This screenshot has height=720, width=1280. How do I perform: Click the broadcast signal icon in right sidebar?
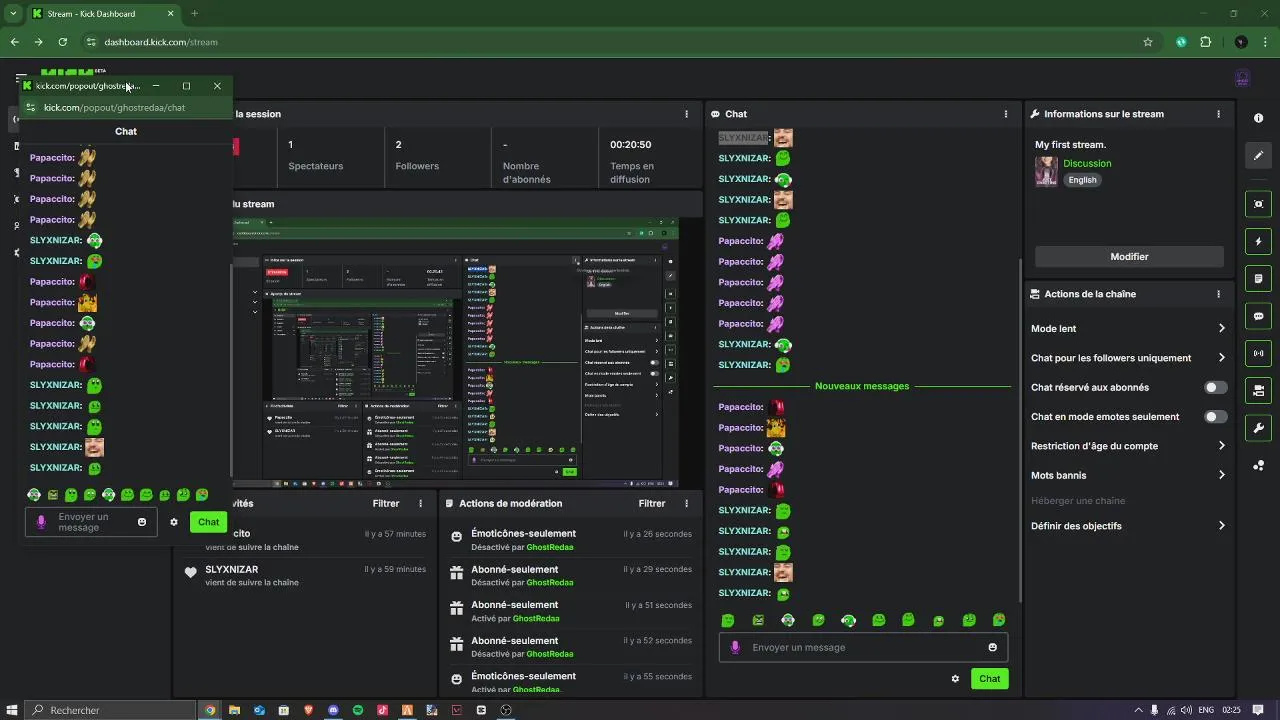pyautogui.click(x=1258, y=353)
